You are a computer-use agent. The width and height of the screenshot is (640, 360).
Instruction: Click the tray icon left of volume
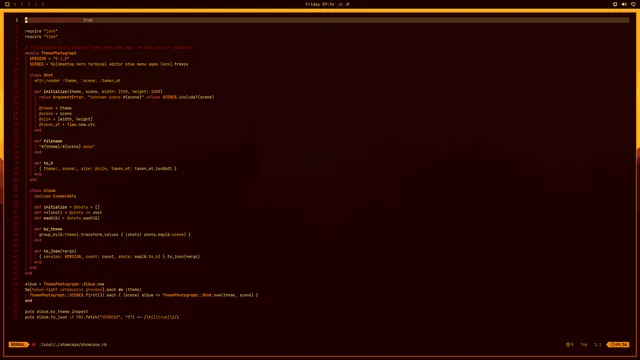pyautogui.click(x=615, y=4)
